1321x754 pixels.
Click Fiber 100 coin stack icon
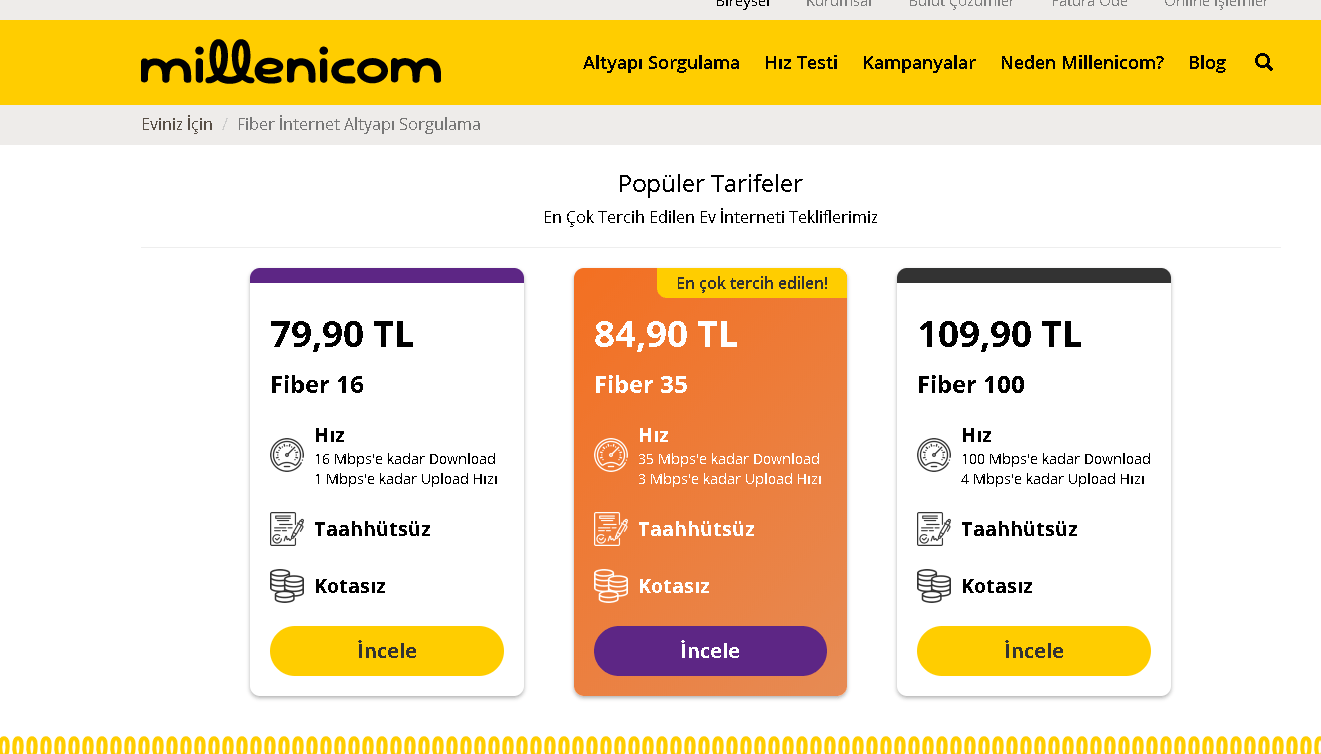[934, 586]
